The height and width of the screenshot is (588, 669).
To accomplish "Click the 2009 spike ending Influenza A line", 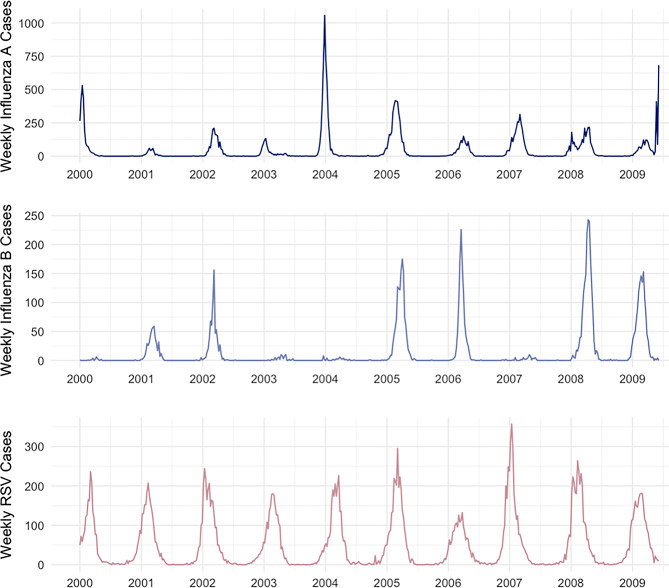I will click(659, 66).
